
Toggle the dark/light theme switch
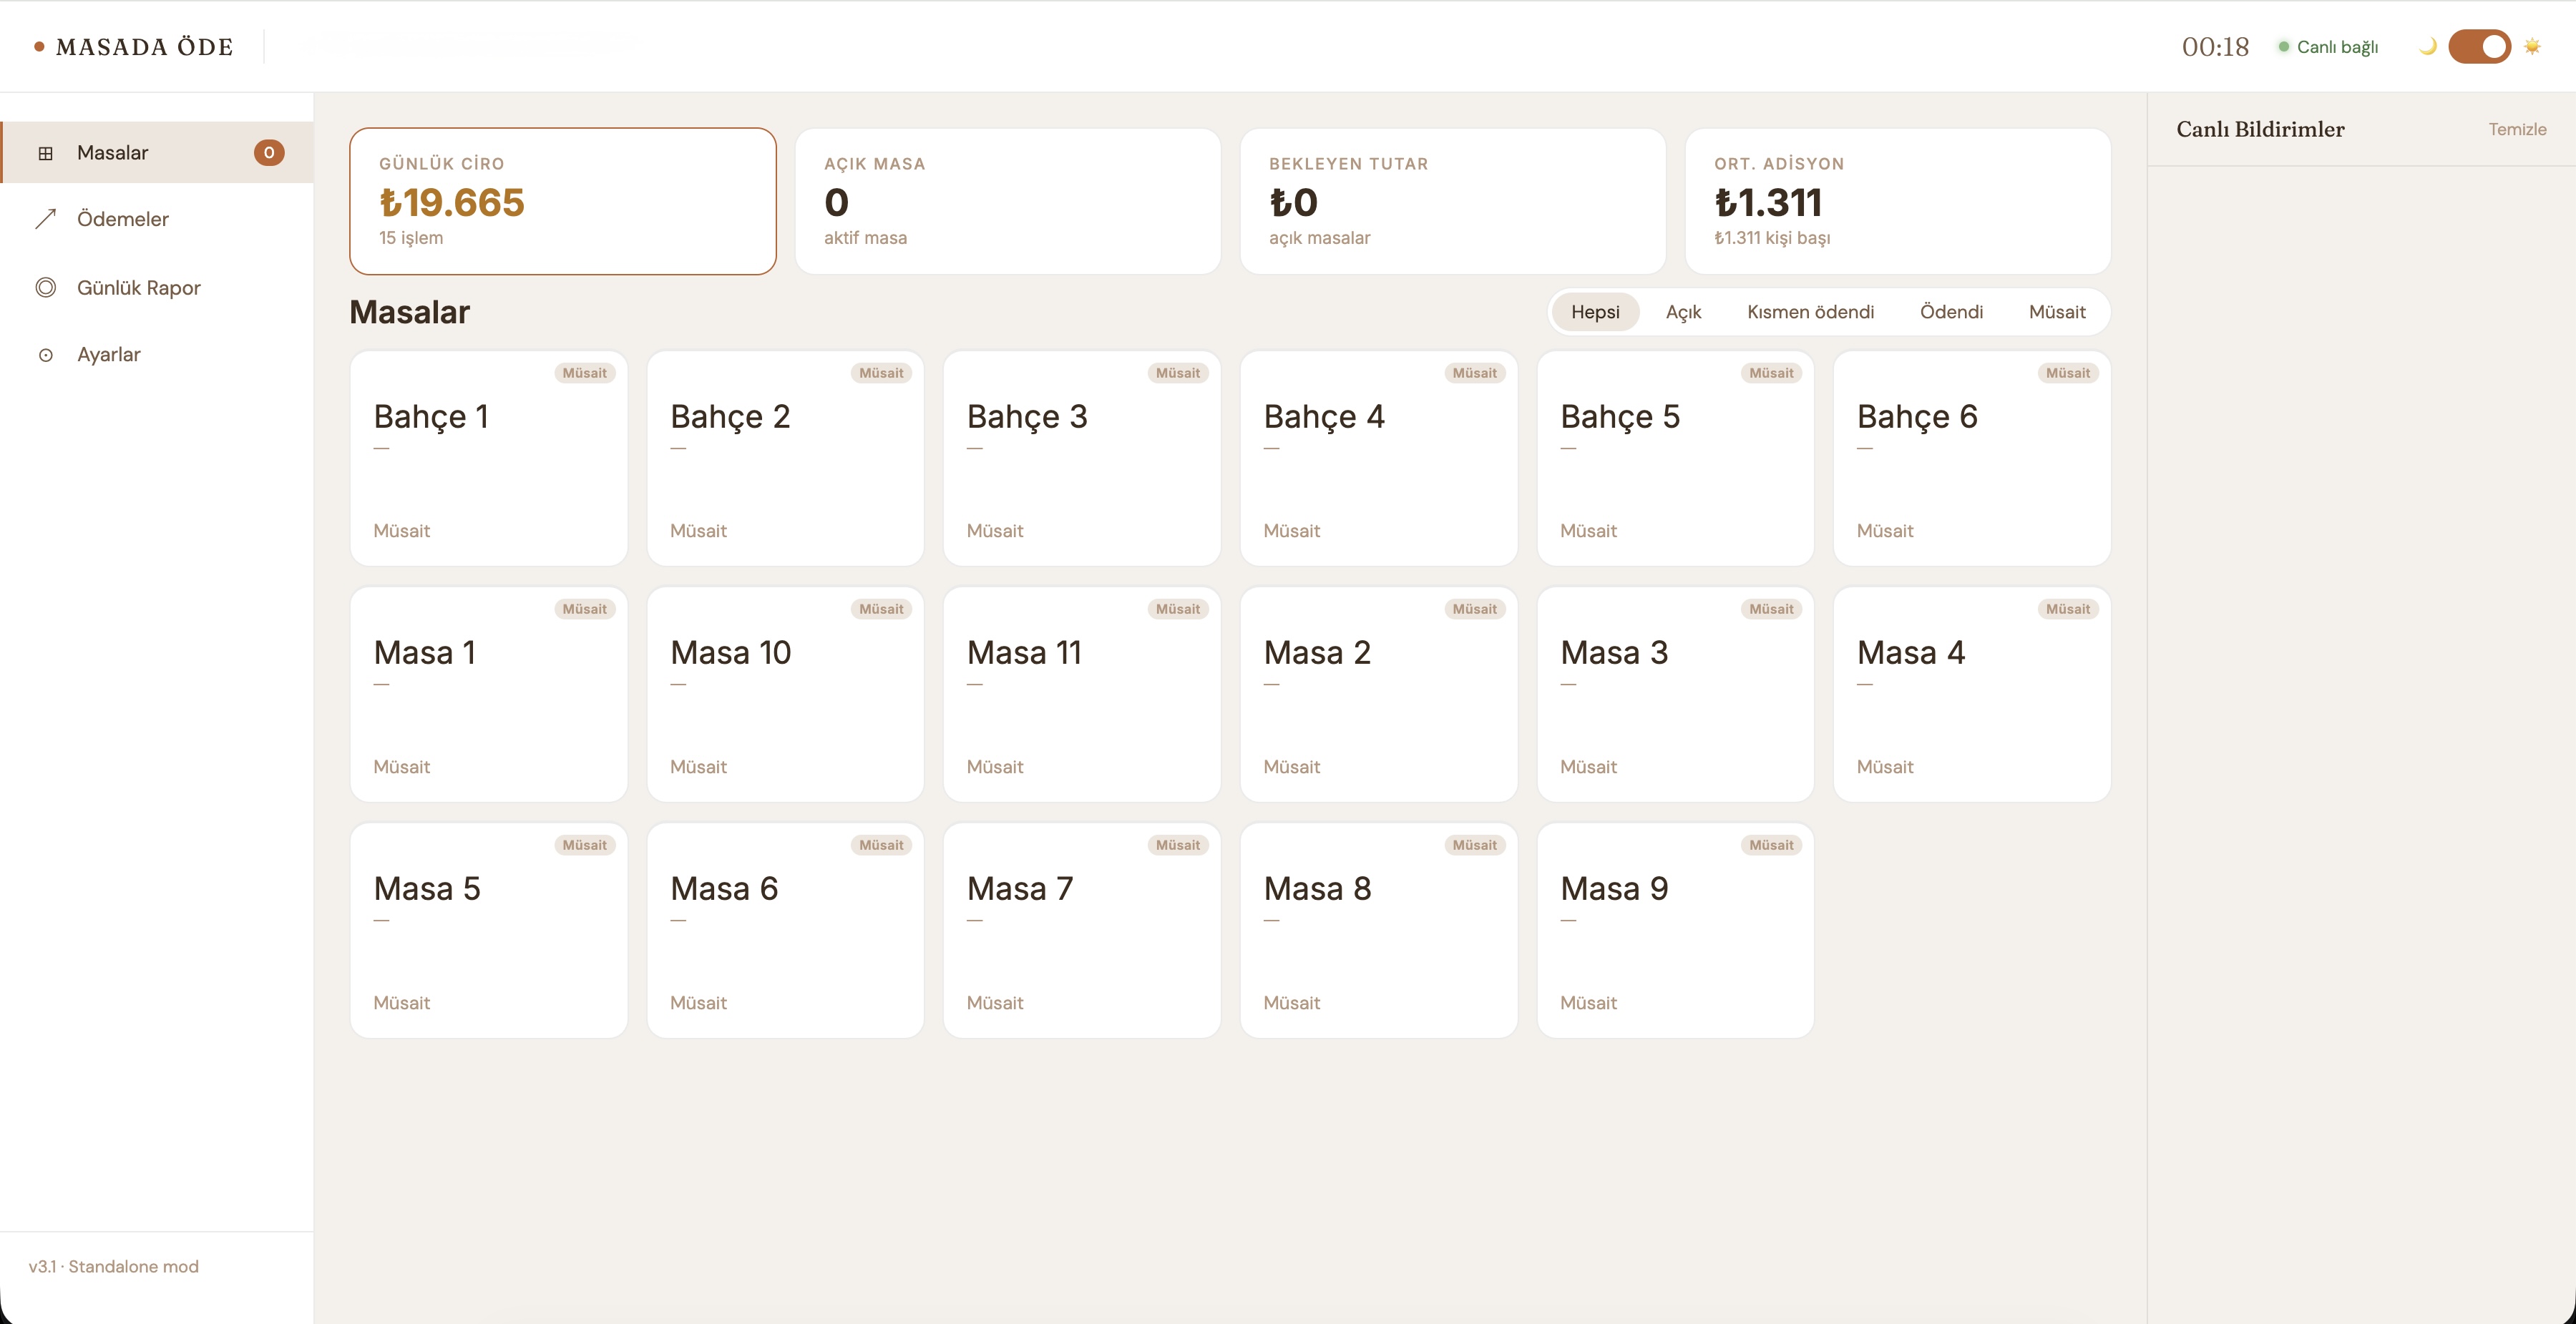click(x=2479, y=46)
